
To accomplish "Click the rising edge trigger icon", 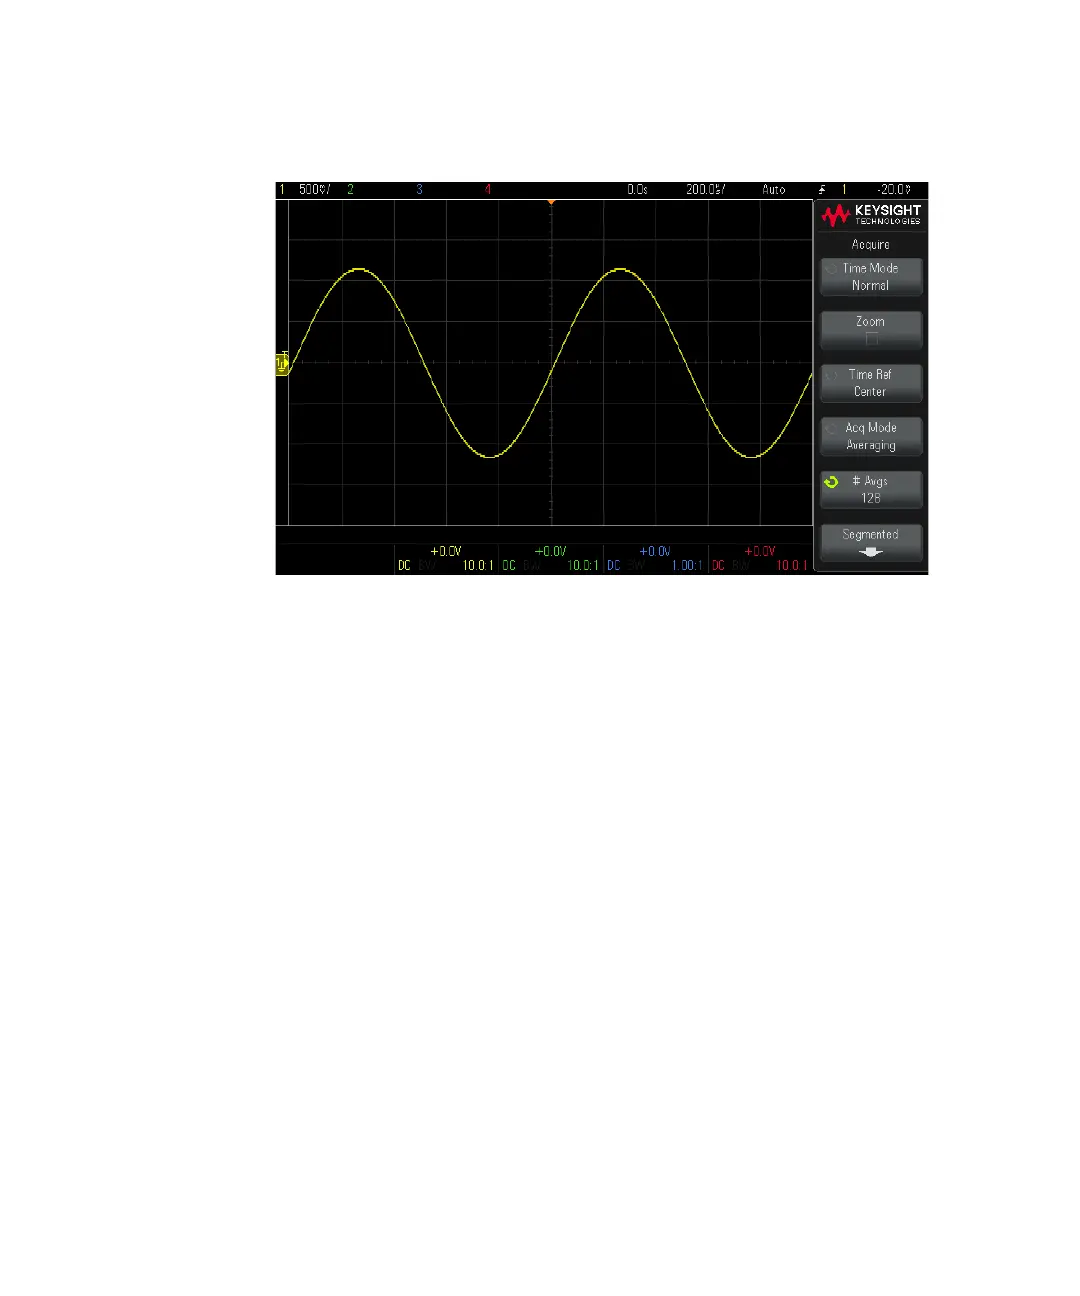I will coord(822,189).
